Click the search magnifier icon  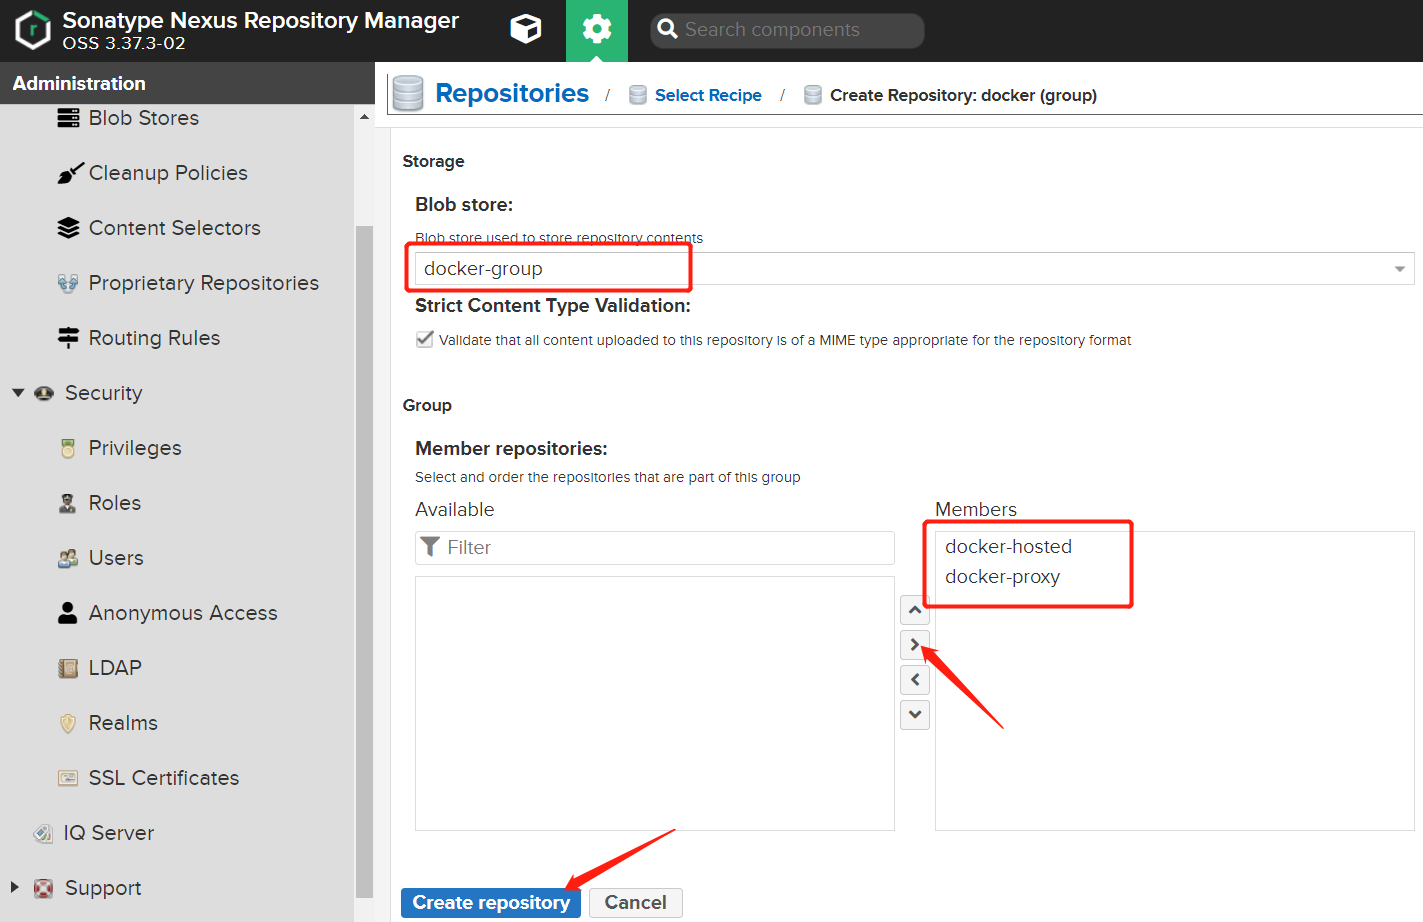(x=668, y=30)
